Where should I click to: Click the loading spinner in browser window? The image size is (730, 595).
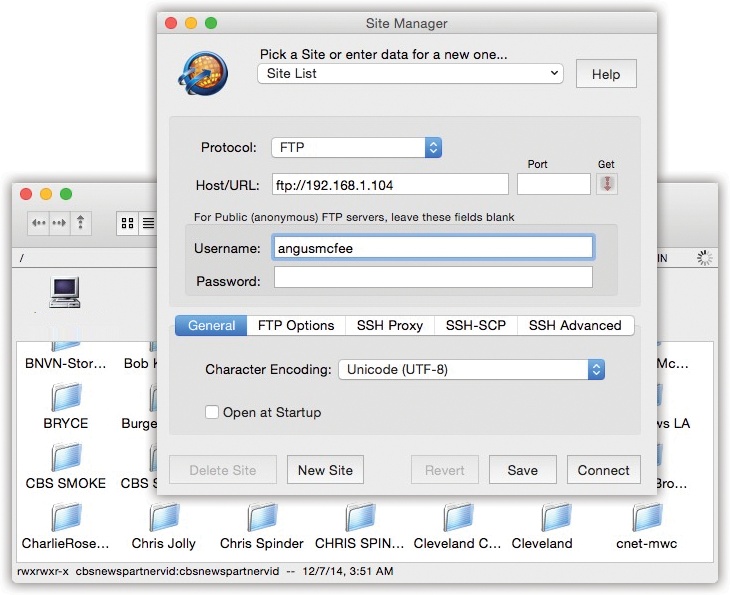pyautogui.click(x=704, y=257)
